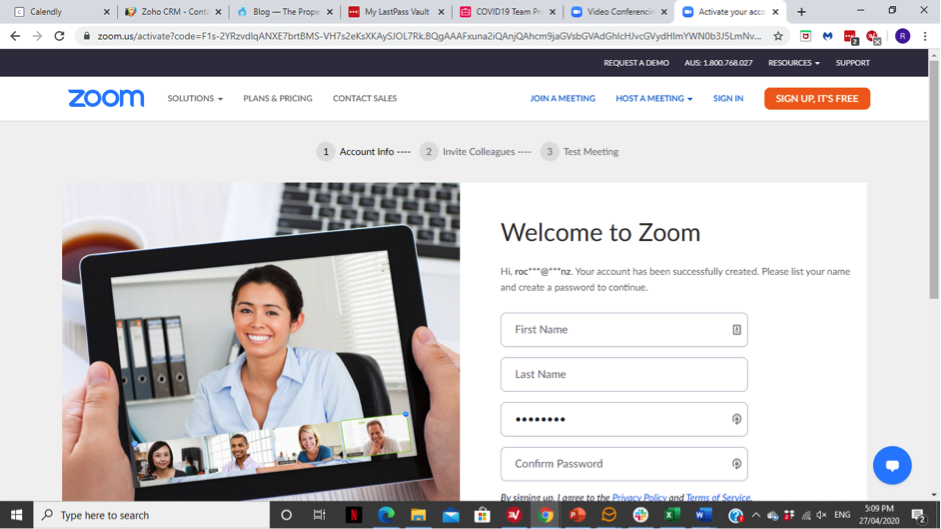Image resolution: width=941 pixels, height=529 pixels.
Task: Open File Explorer from the taskbar
Action: pyautogui.click(x=418, y=515)
